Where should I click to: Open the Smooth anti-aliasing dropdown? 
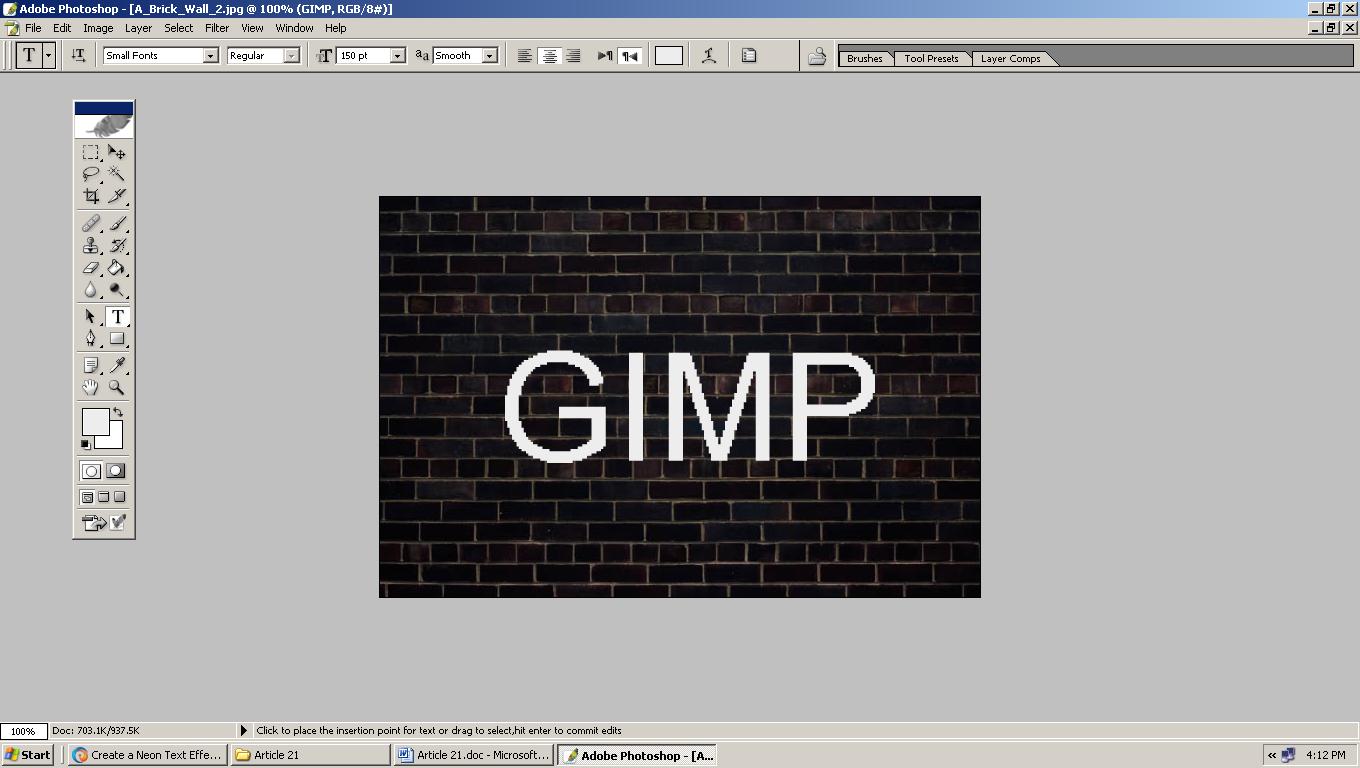coord(490,56)
